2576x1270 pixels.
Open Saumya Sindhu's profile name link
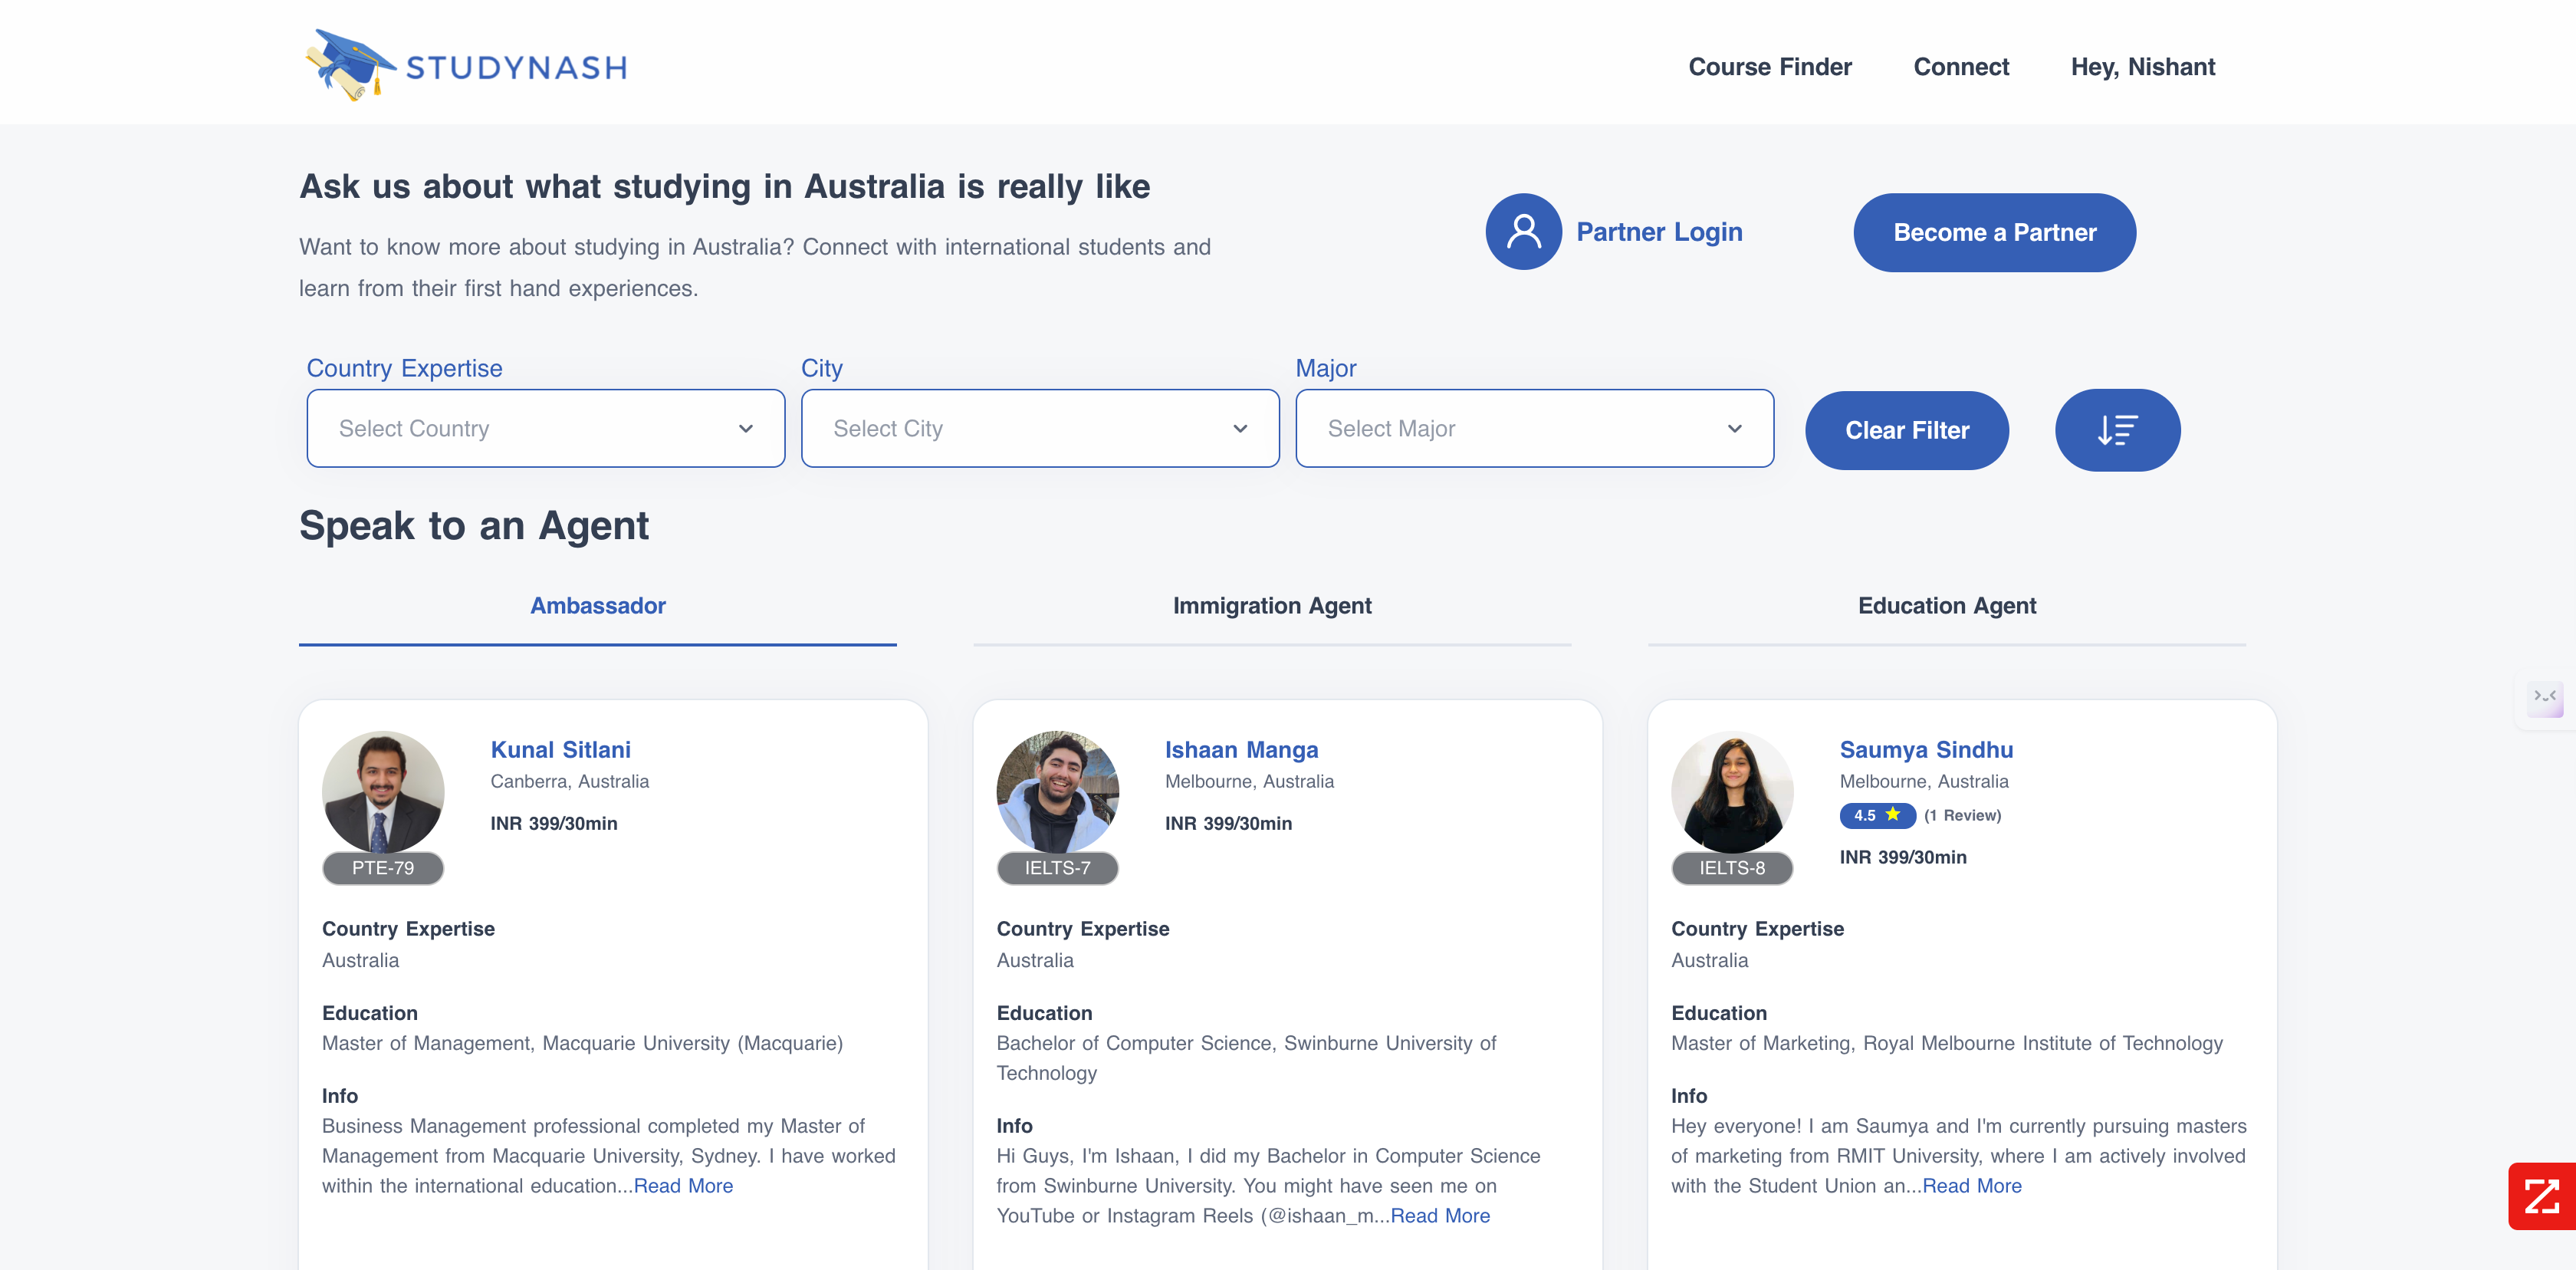click(x=1926, y=749)
